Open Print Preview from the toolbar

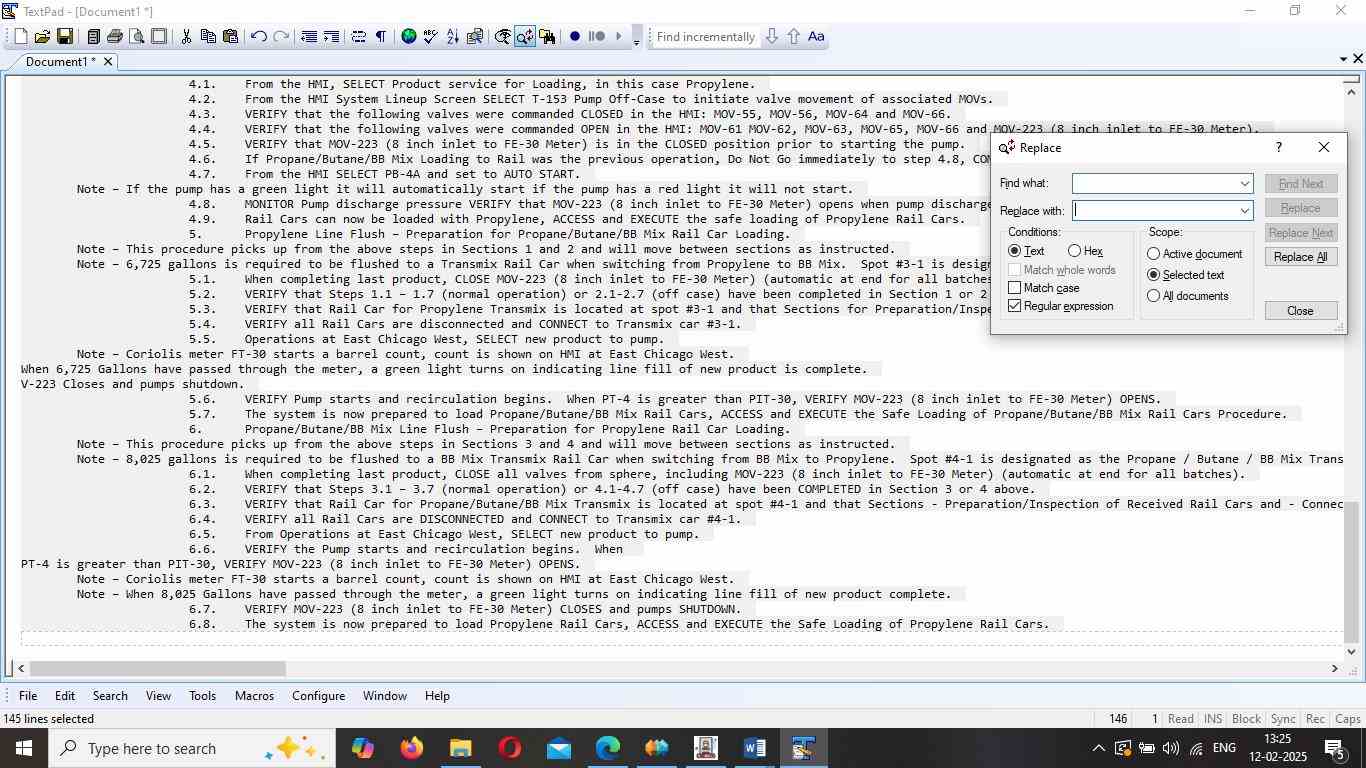137,37
